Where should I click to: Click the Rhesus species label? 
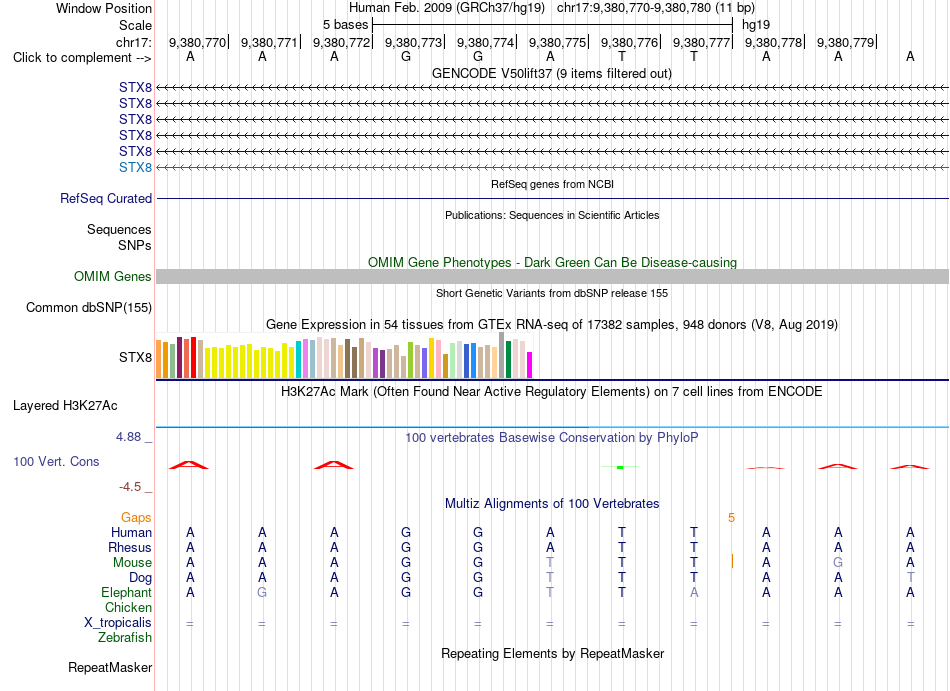pos(130,547)
